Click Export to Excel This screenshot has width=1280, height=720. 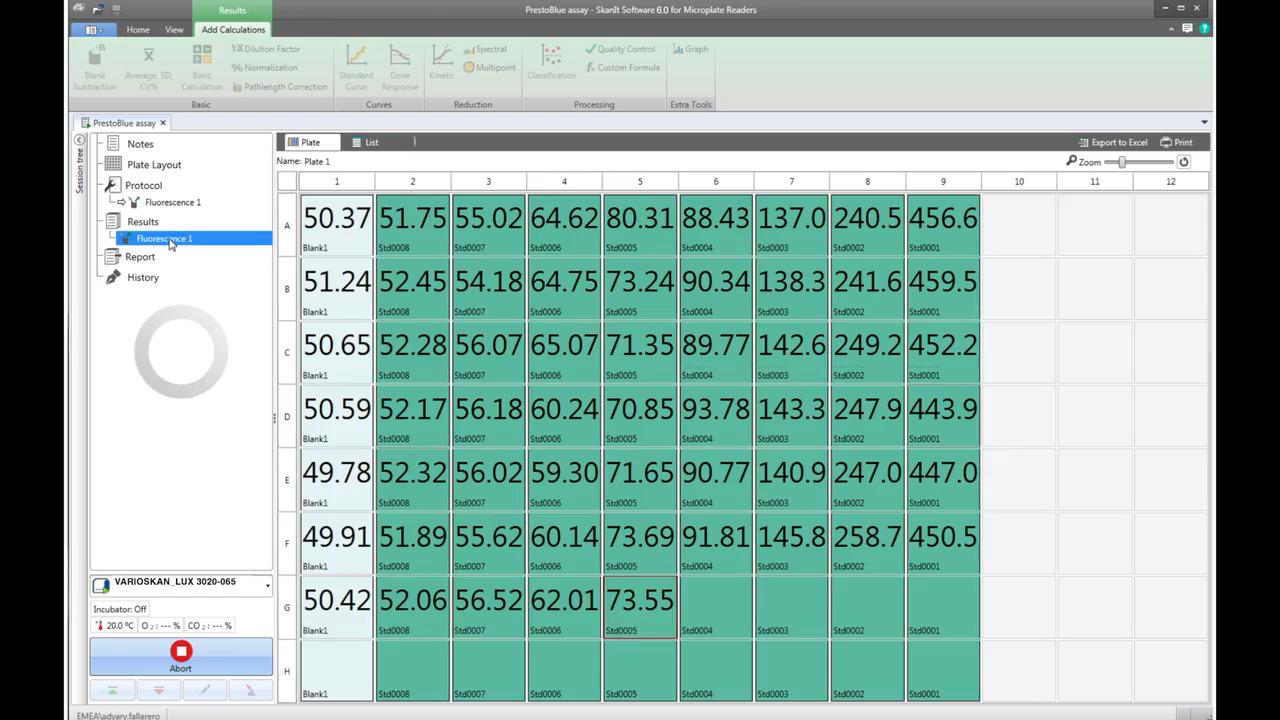[x=1112, y=142]
